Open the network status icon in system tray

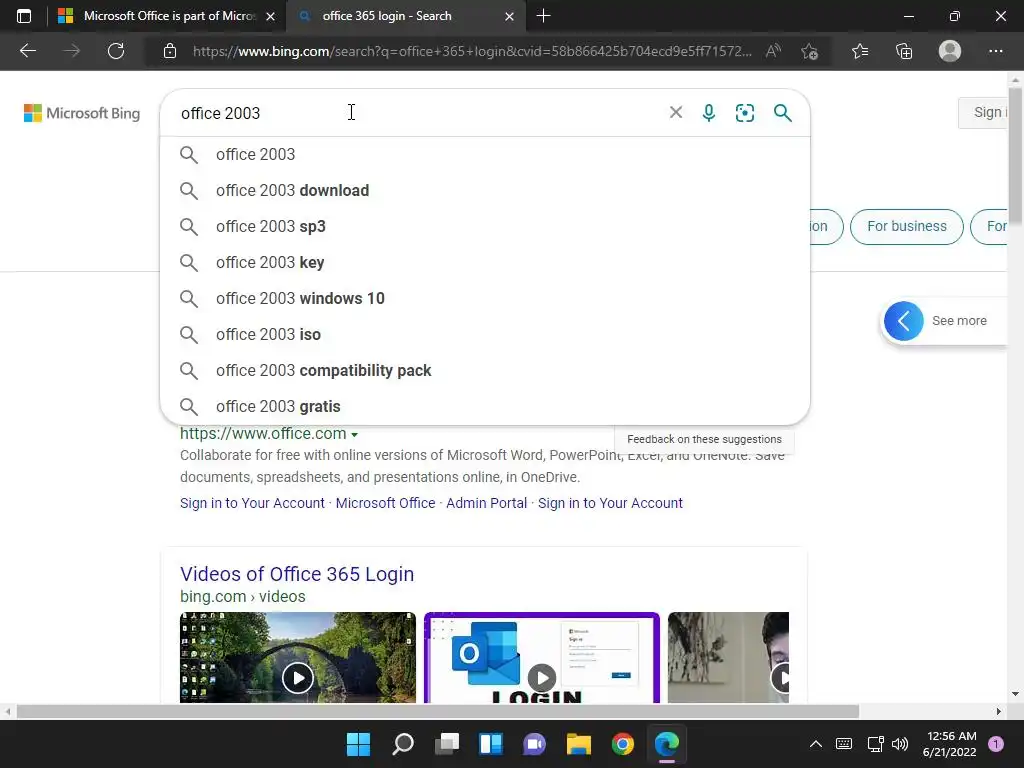pos(875,744)
